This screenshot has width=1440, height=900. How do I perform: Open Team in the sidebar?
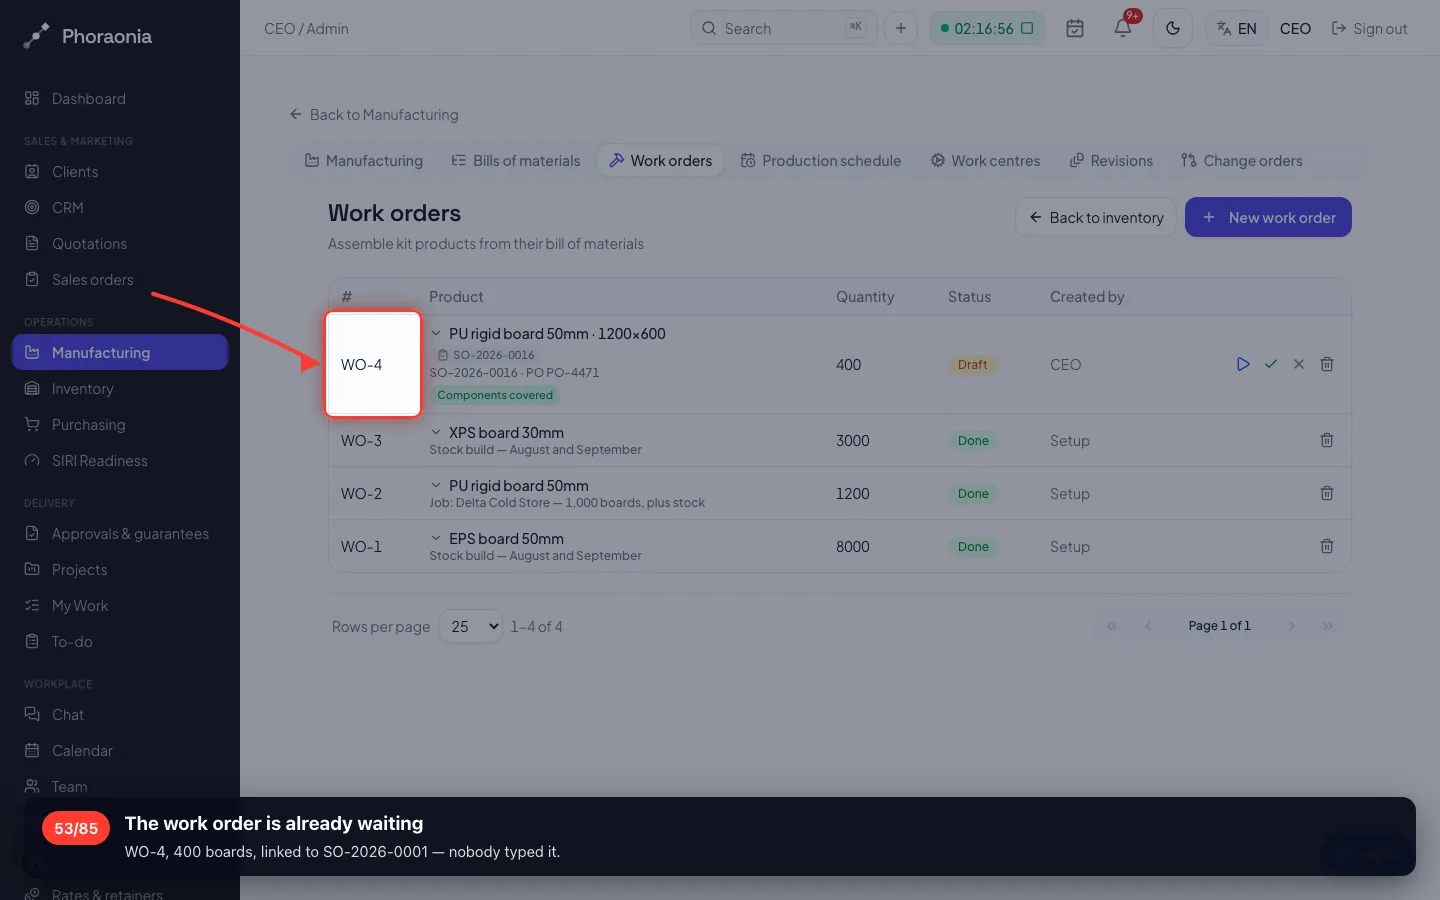click(120, 786)
